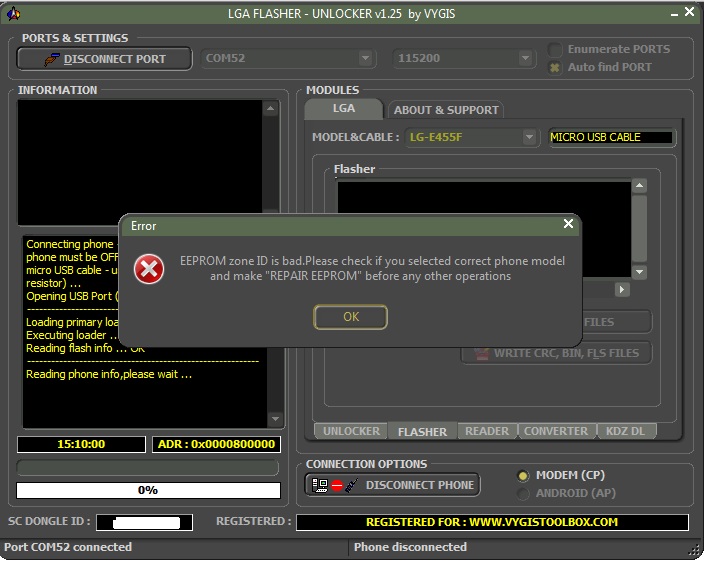Click the Flasher list scrollbar thumb
The image size is (704, 564).
coord(639,228)
